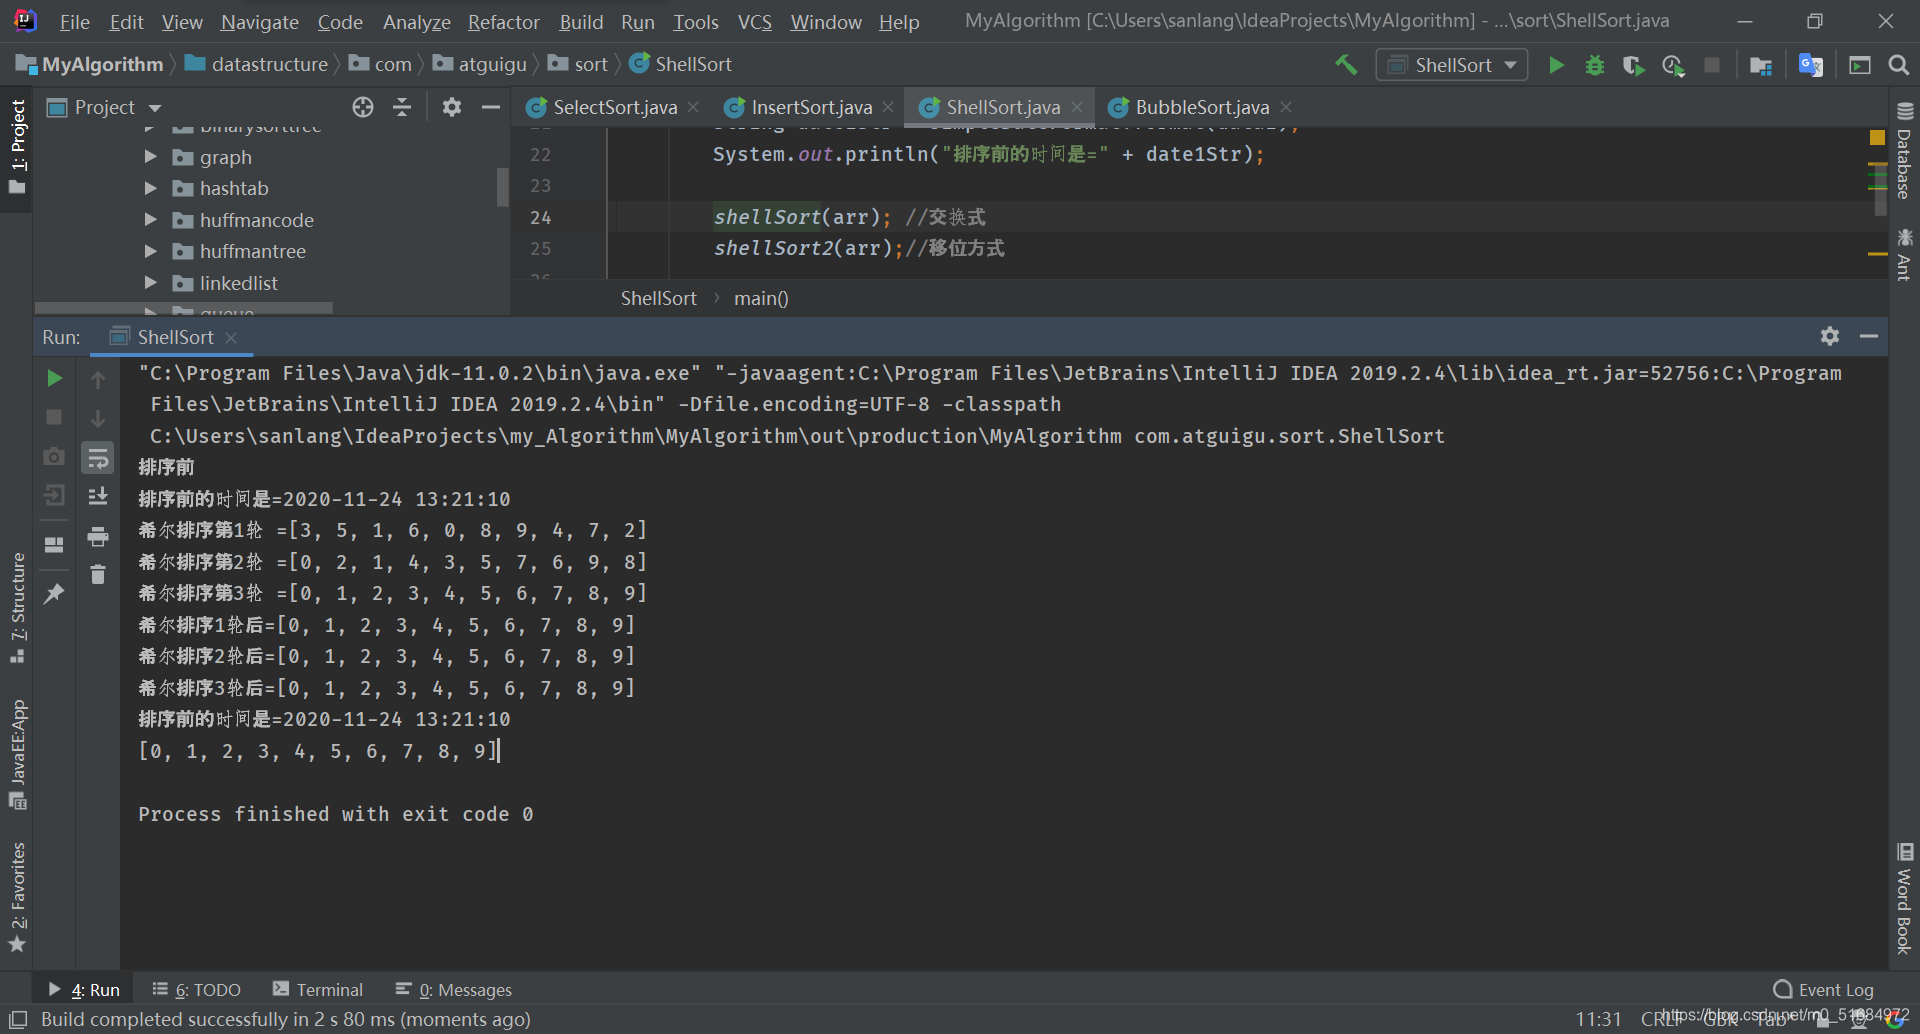Click the Run panel layout icon
The width and height of the screenshot is (1920, 1034).
tap(55, 545)
